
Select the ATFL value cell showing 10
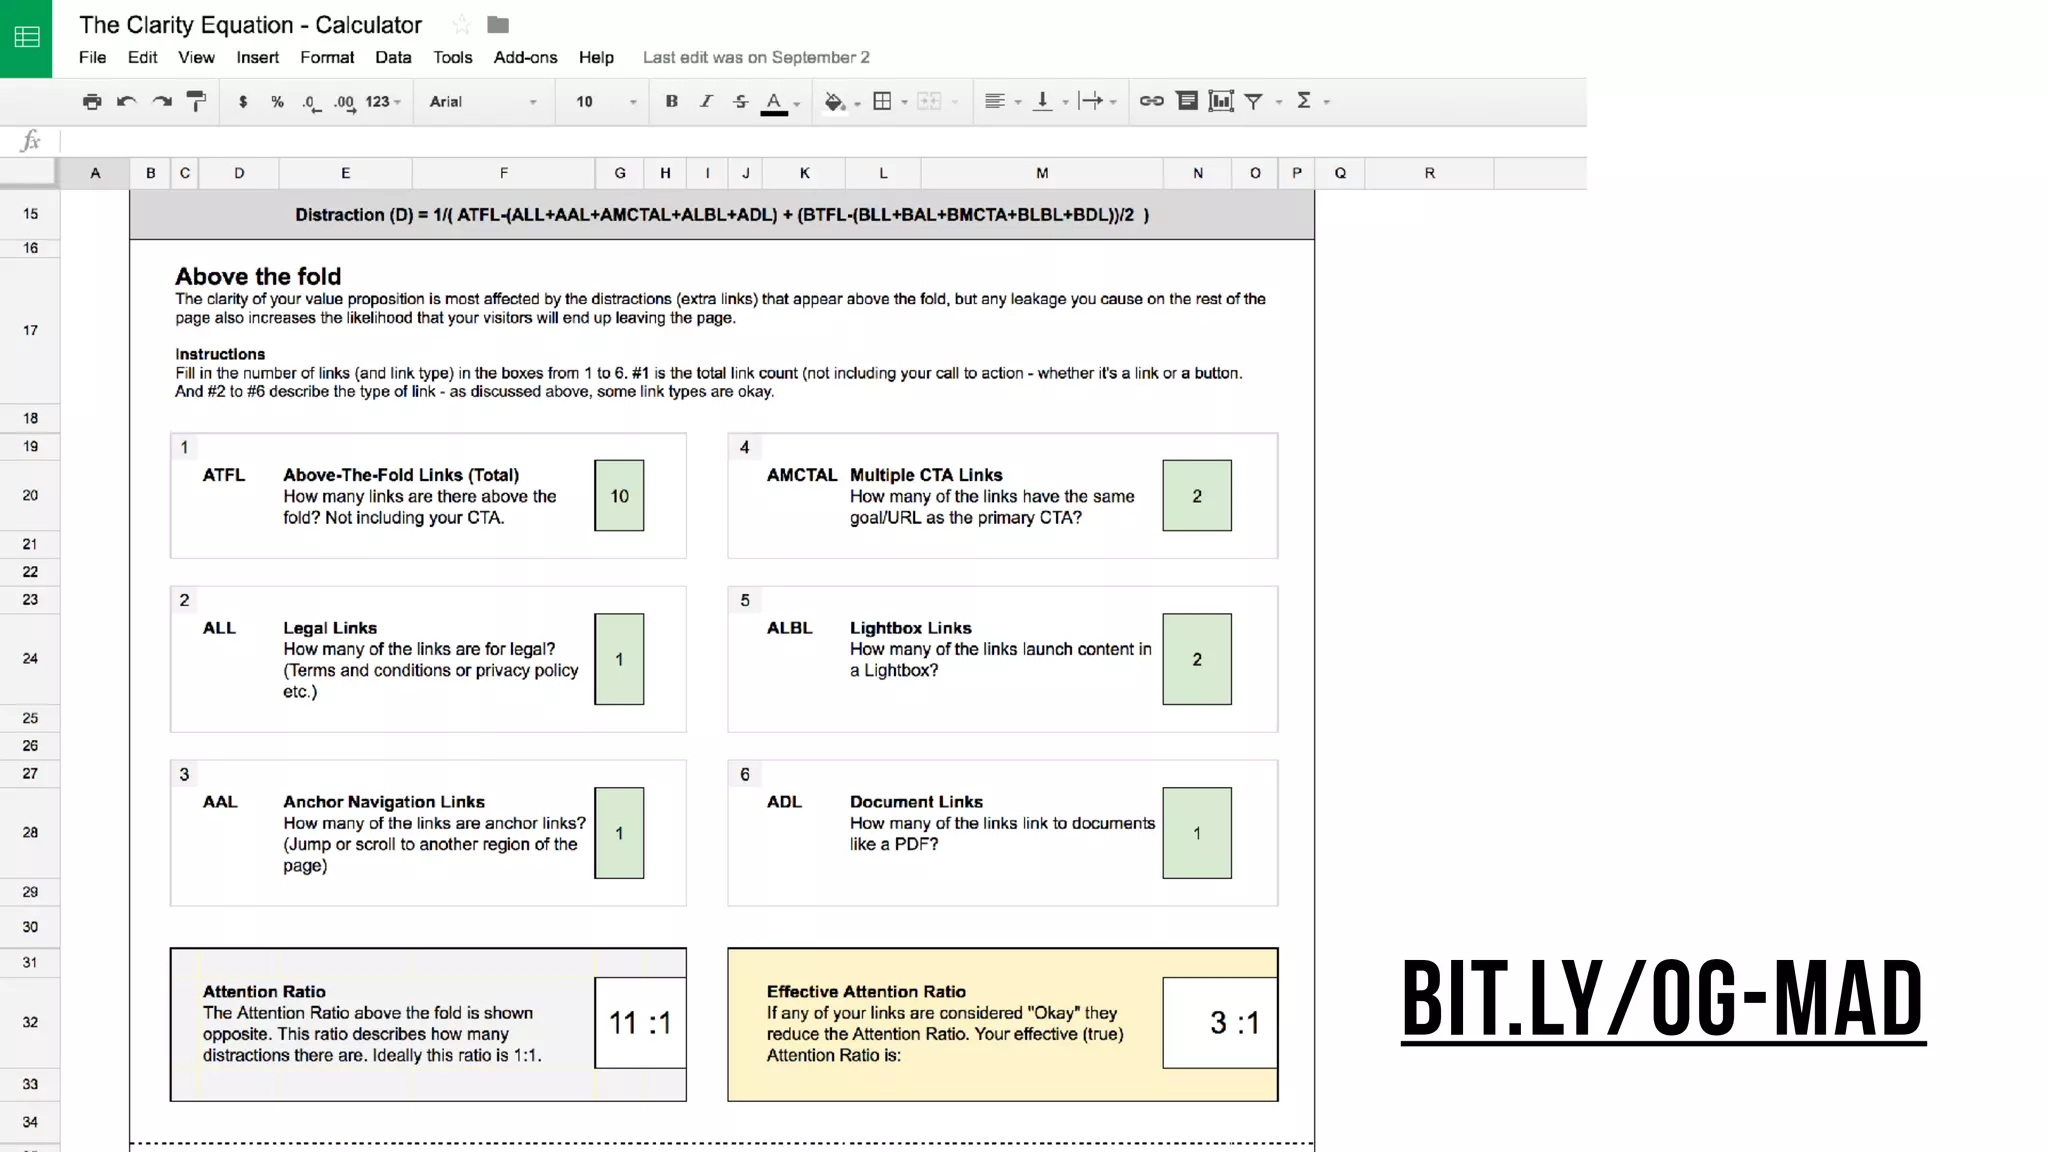click(x=619, y=496)
